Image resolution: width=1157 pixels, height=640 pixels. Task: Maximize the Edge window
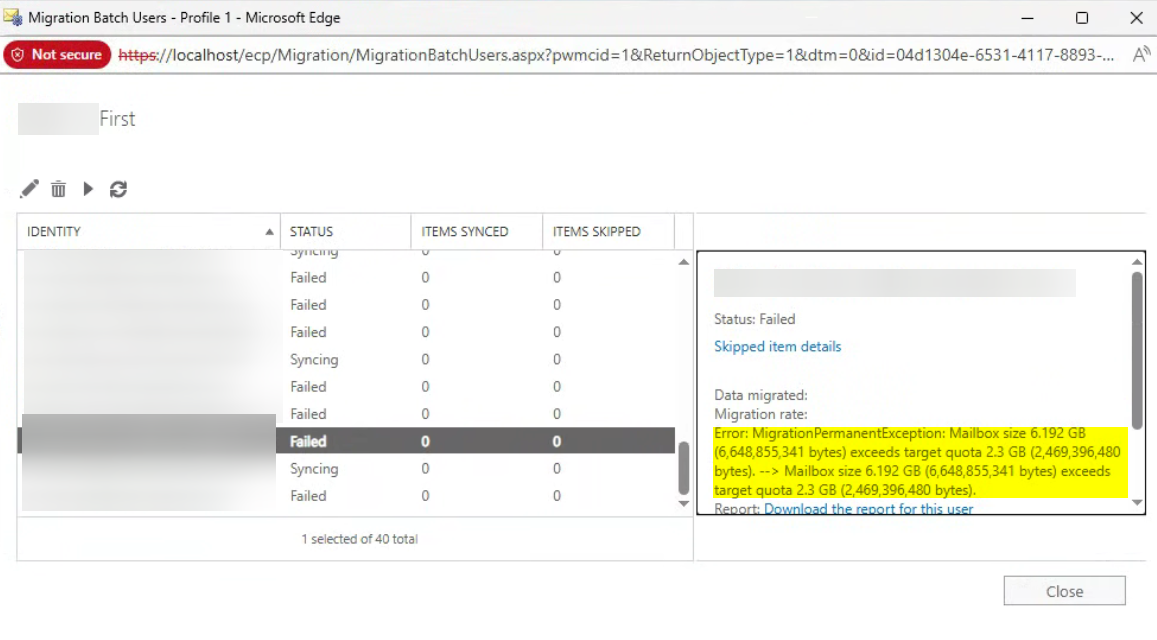tap(1081, 18)
